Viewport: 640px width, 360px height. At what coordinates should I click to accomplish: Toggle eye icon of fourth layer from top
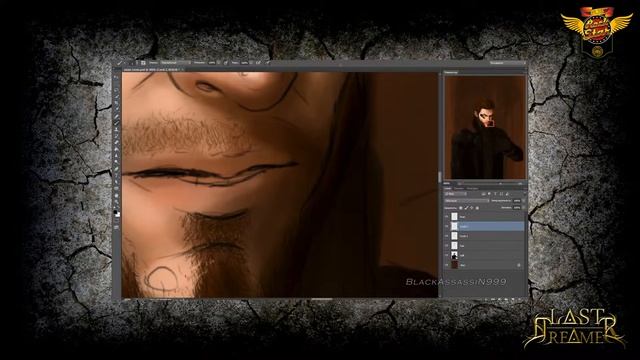pyautogui.click(x=446, y=246)
